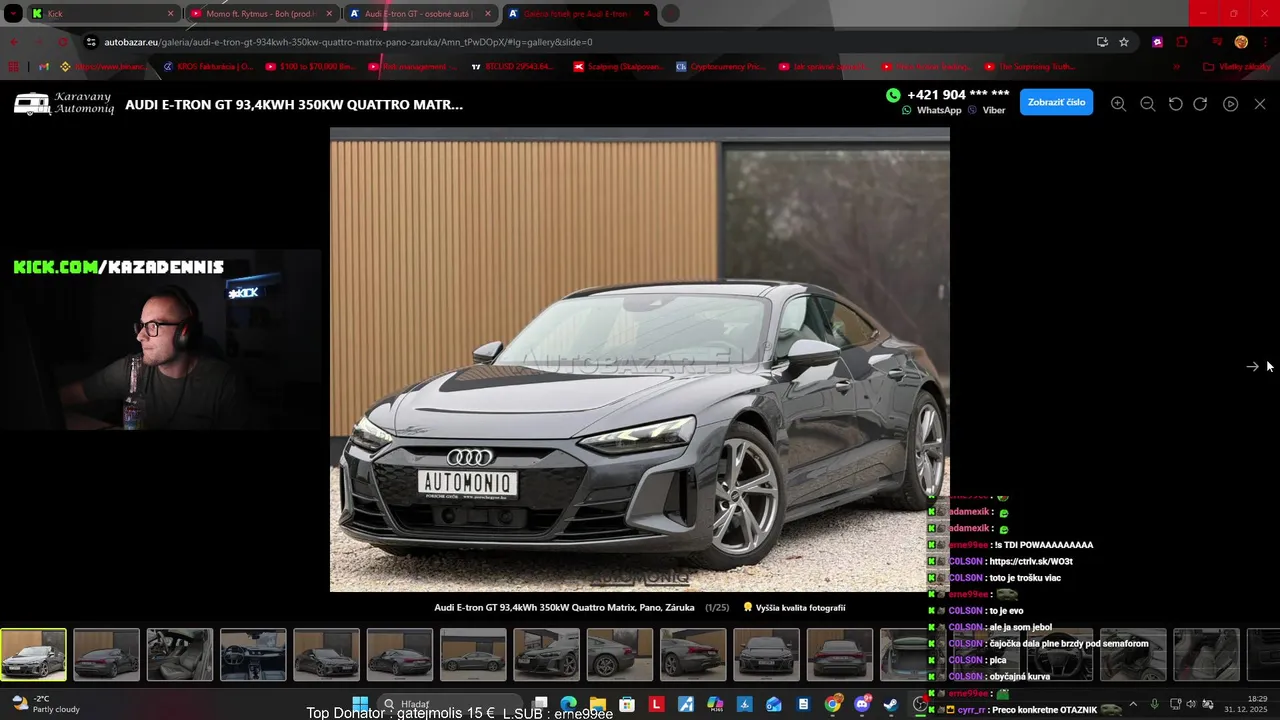1280x720 pixels.
Task: Zoom in on the gallery photo
Action: [1118, 104]
